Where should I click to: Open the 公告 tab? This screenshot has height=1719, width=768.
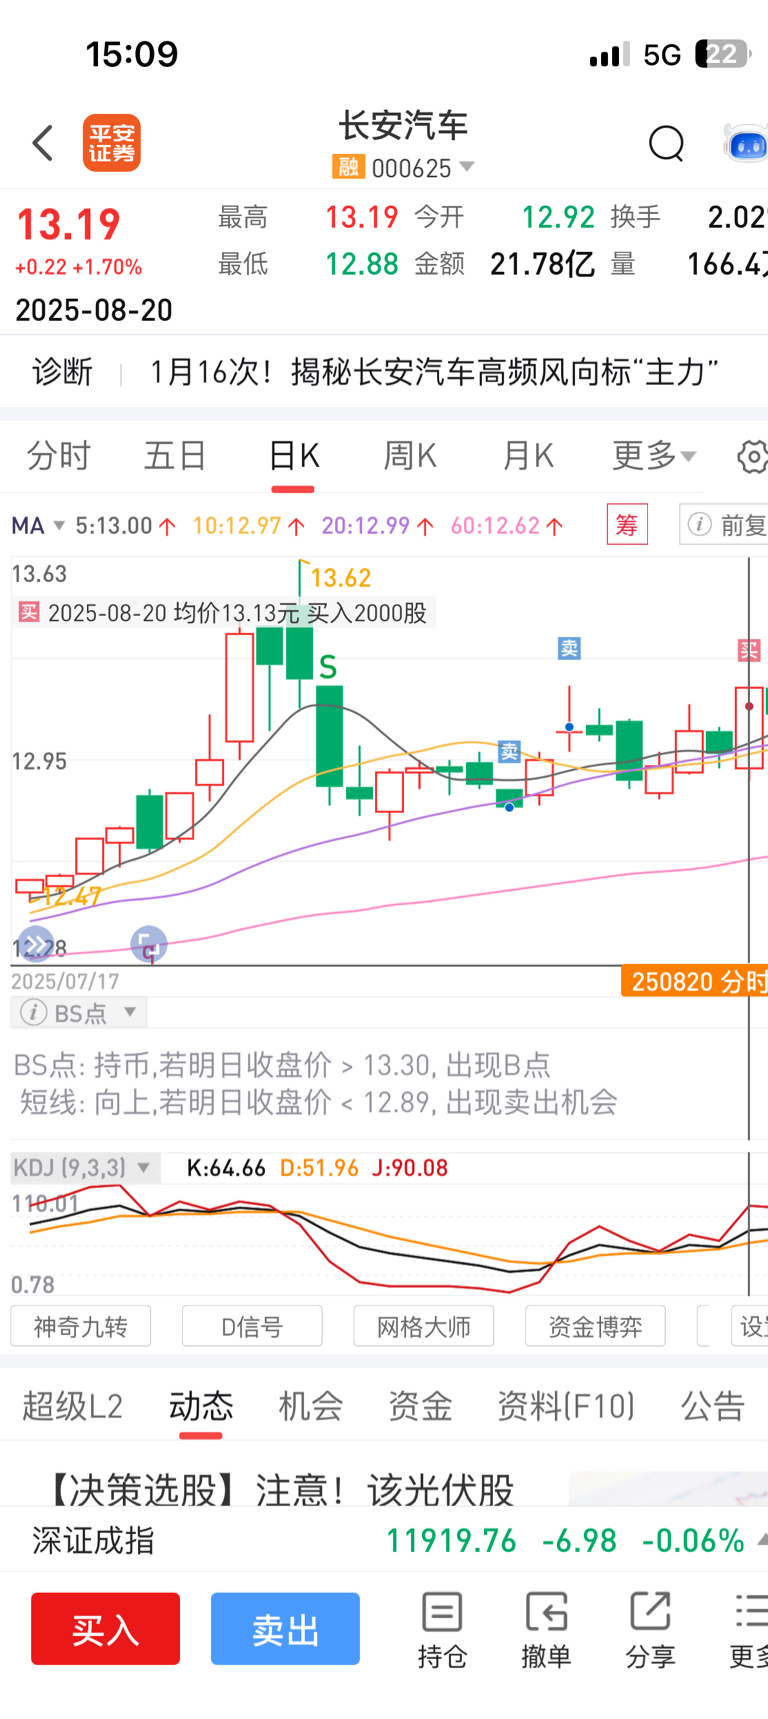[713, 1406]
